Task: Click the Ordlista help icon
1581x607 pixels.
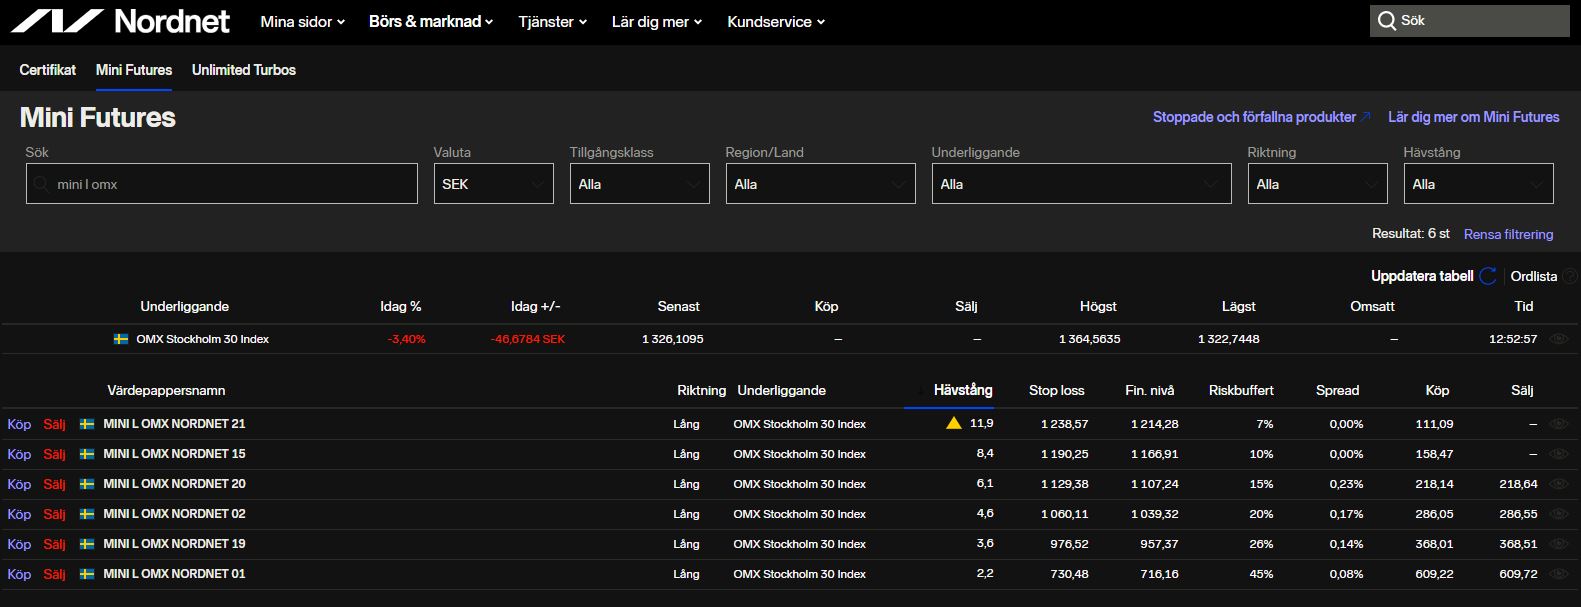Action: 1570,276
